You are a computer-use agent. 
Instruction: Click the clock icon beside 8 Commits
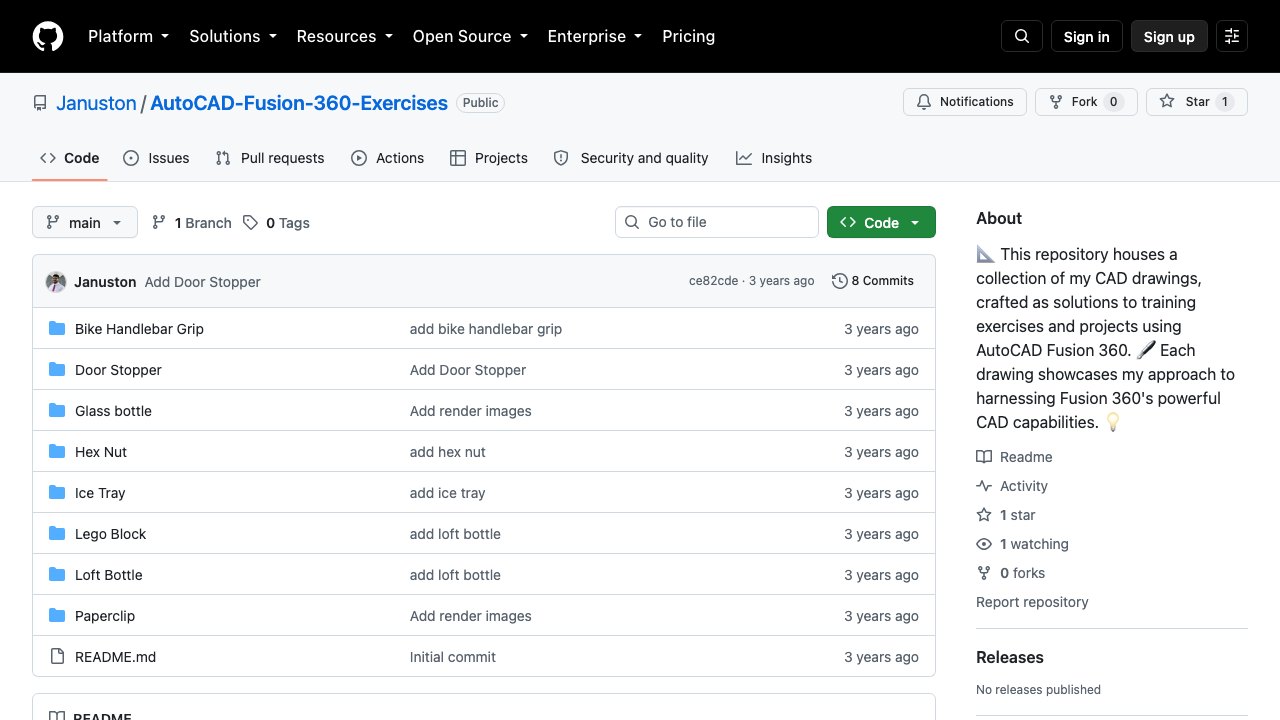pos(840,281)
